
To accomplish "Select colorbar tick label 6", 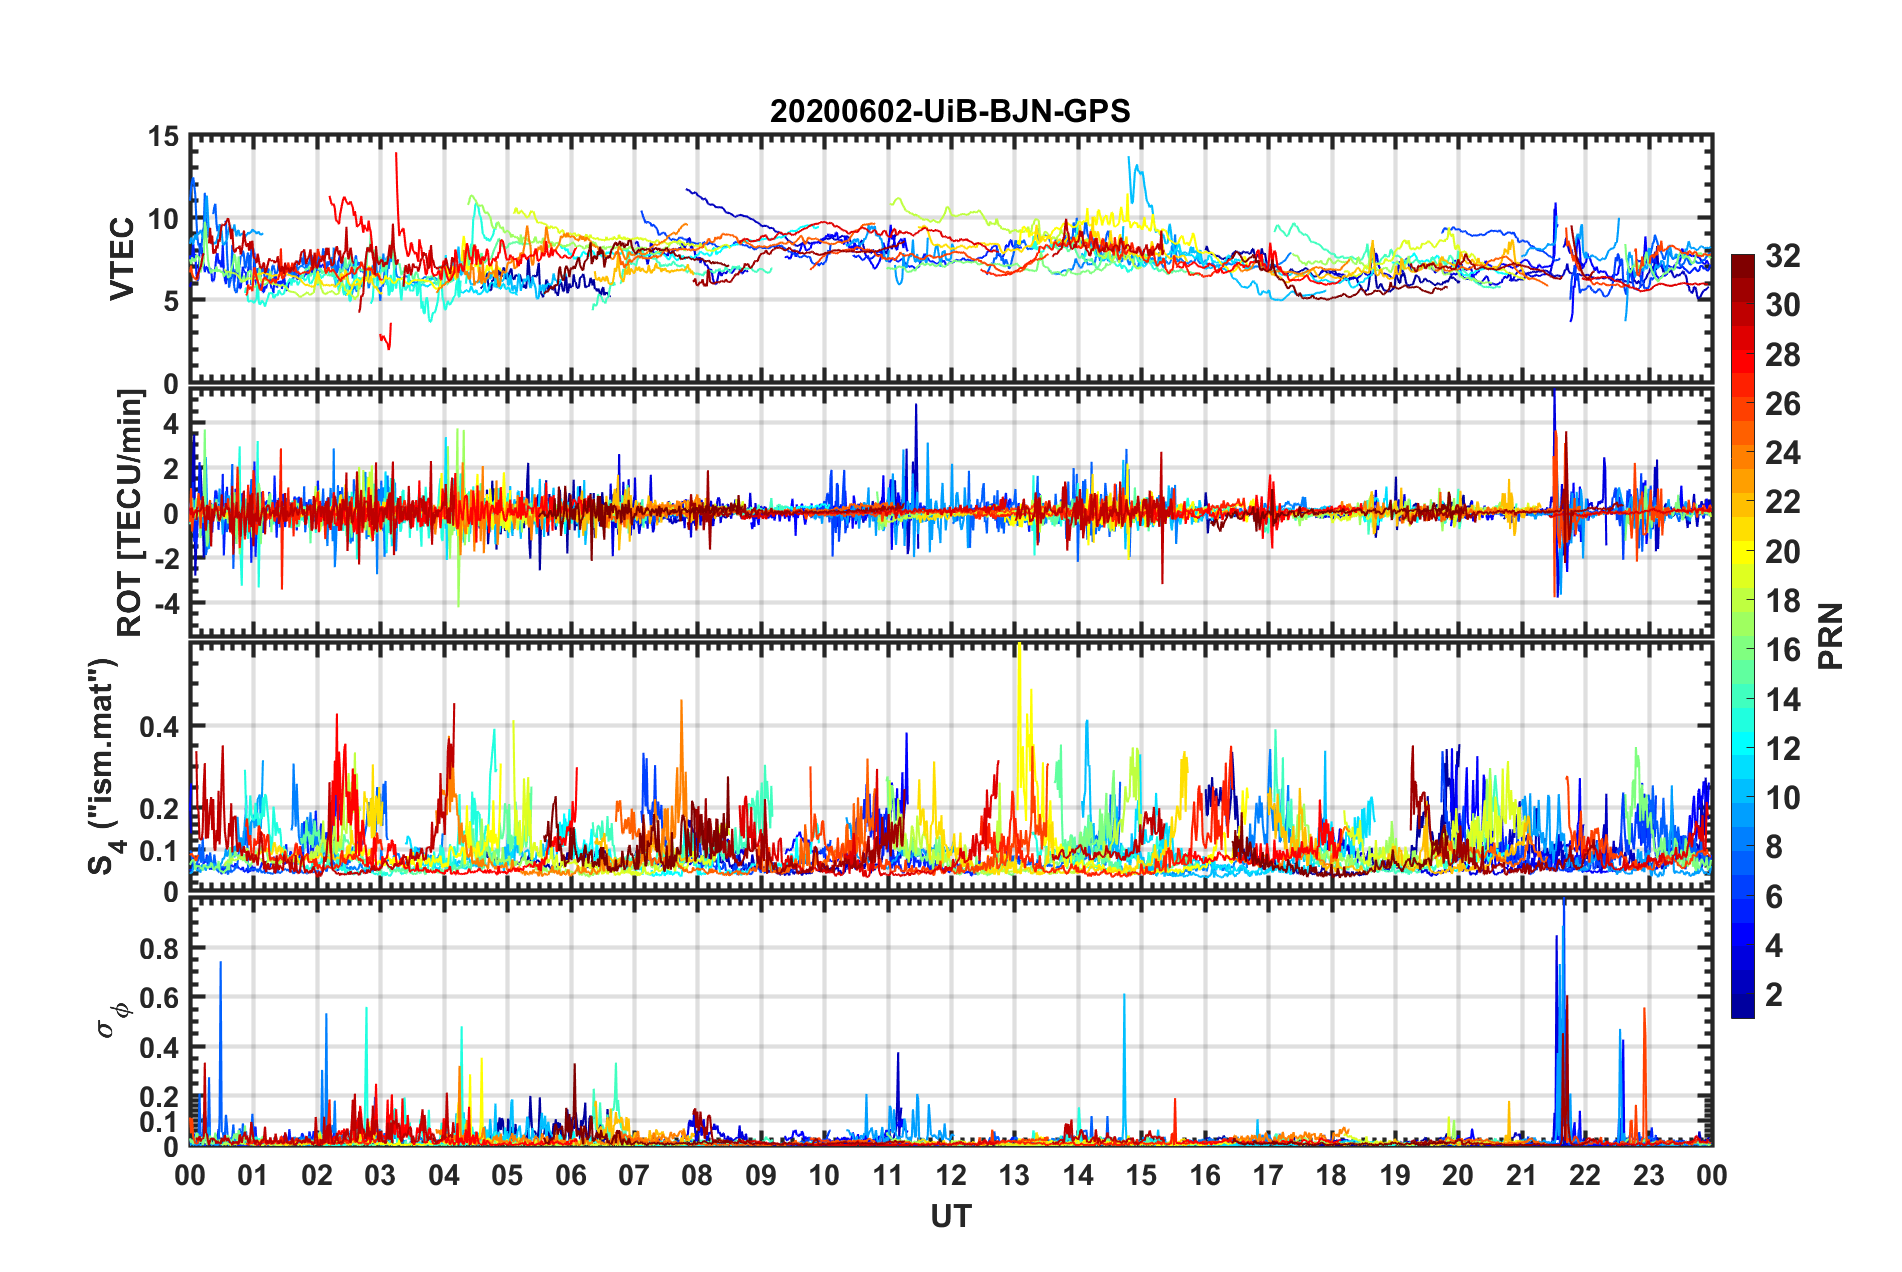I will (x=1774, y=897).
